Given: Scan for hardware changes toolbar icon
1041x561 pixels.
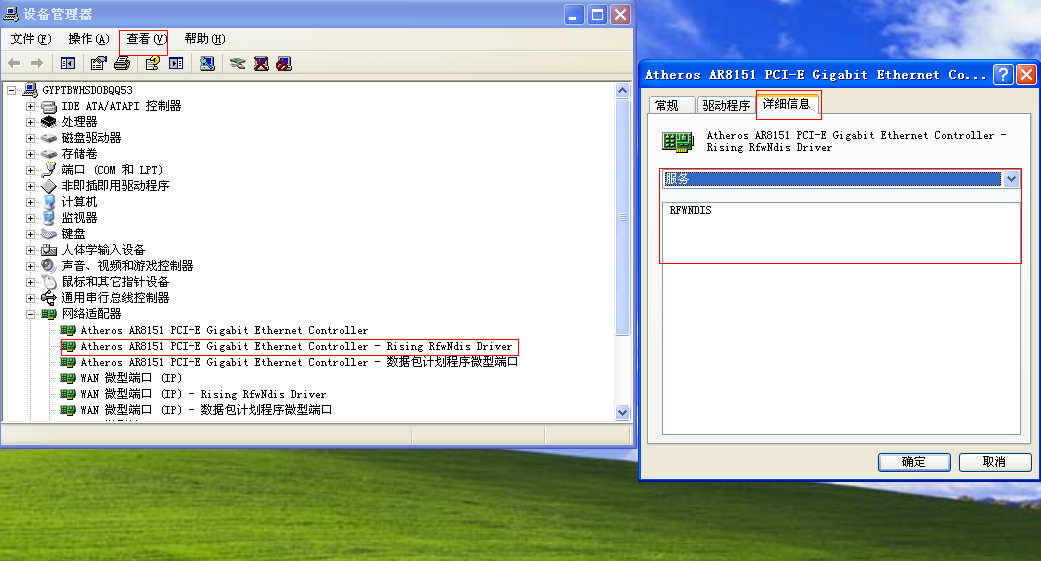Looking at the screenshot, I should (x=207, y=64).
